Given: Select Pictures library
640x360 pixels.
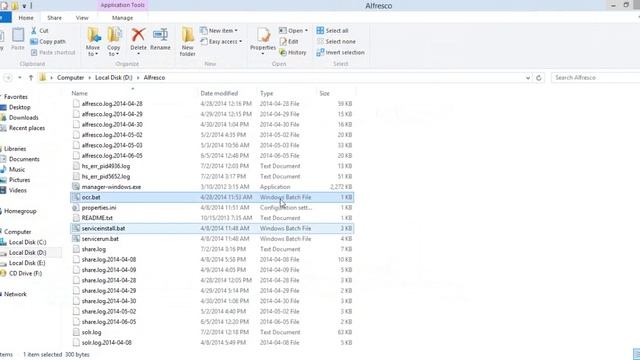Looking at the screenshot, I should click(19, 180).
